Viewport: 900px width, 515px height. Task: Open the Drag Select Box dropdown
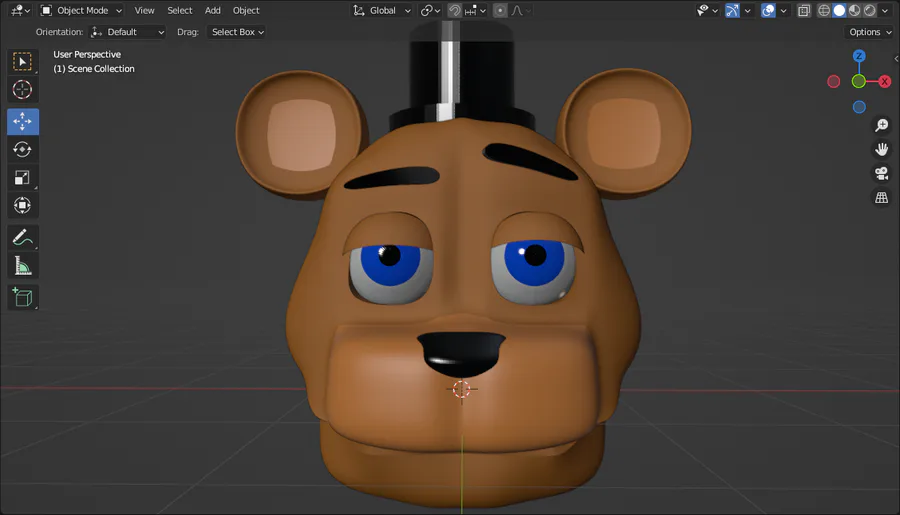click(x=237, y=32)
